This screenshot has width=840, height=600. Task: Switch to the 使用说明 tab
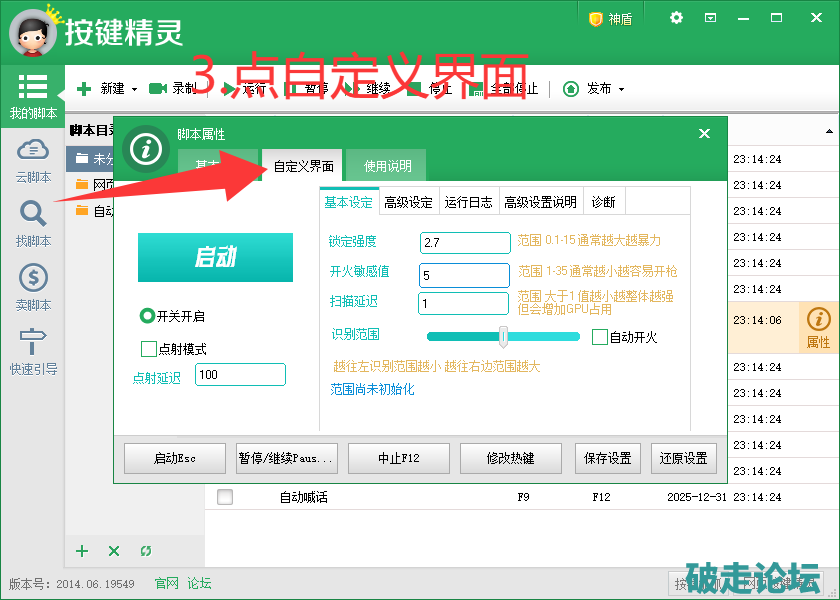387,166
